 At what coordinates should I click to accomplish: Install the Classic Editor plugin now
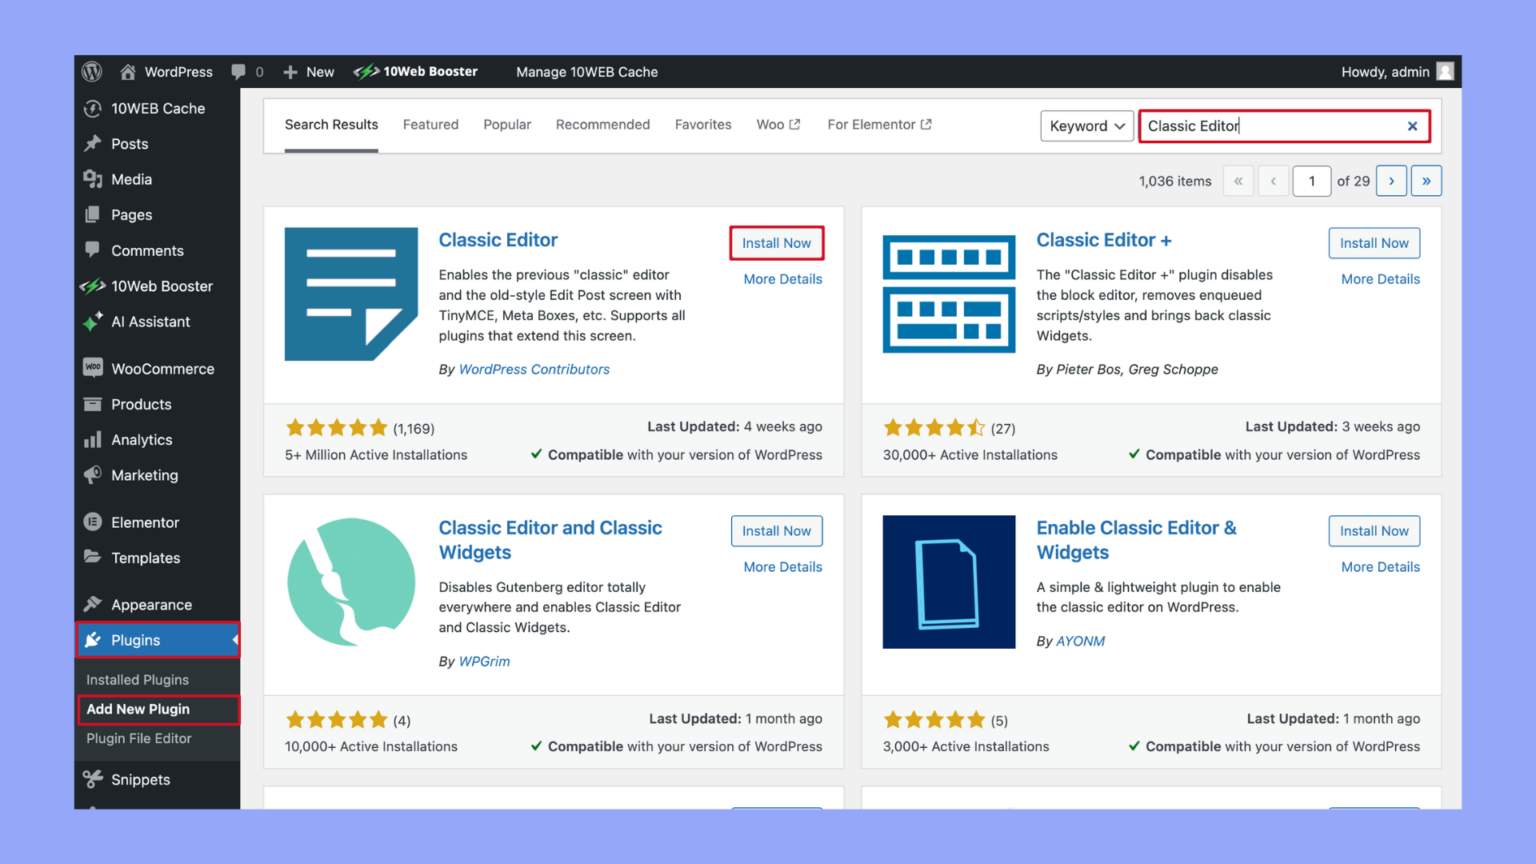(776, 243)
